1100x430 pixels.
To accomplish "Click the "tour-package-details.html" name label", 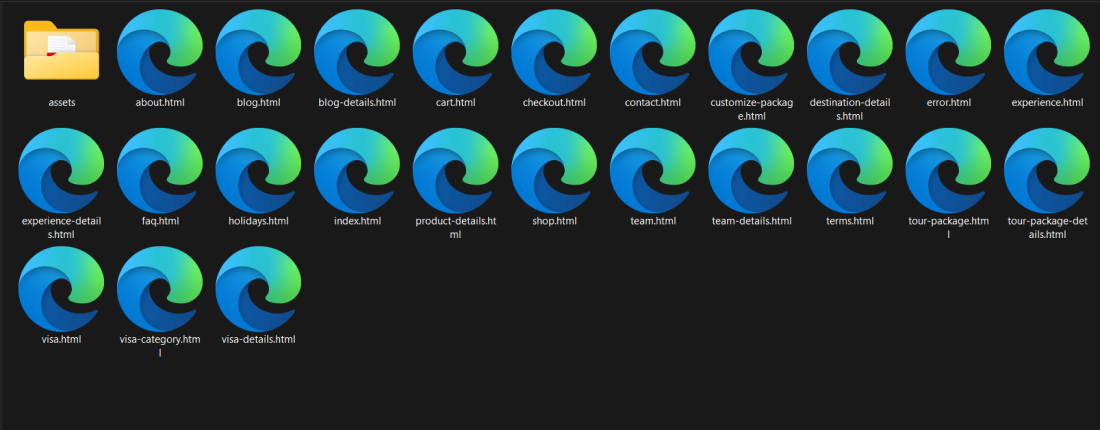I will (1047, 228).
